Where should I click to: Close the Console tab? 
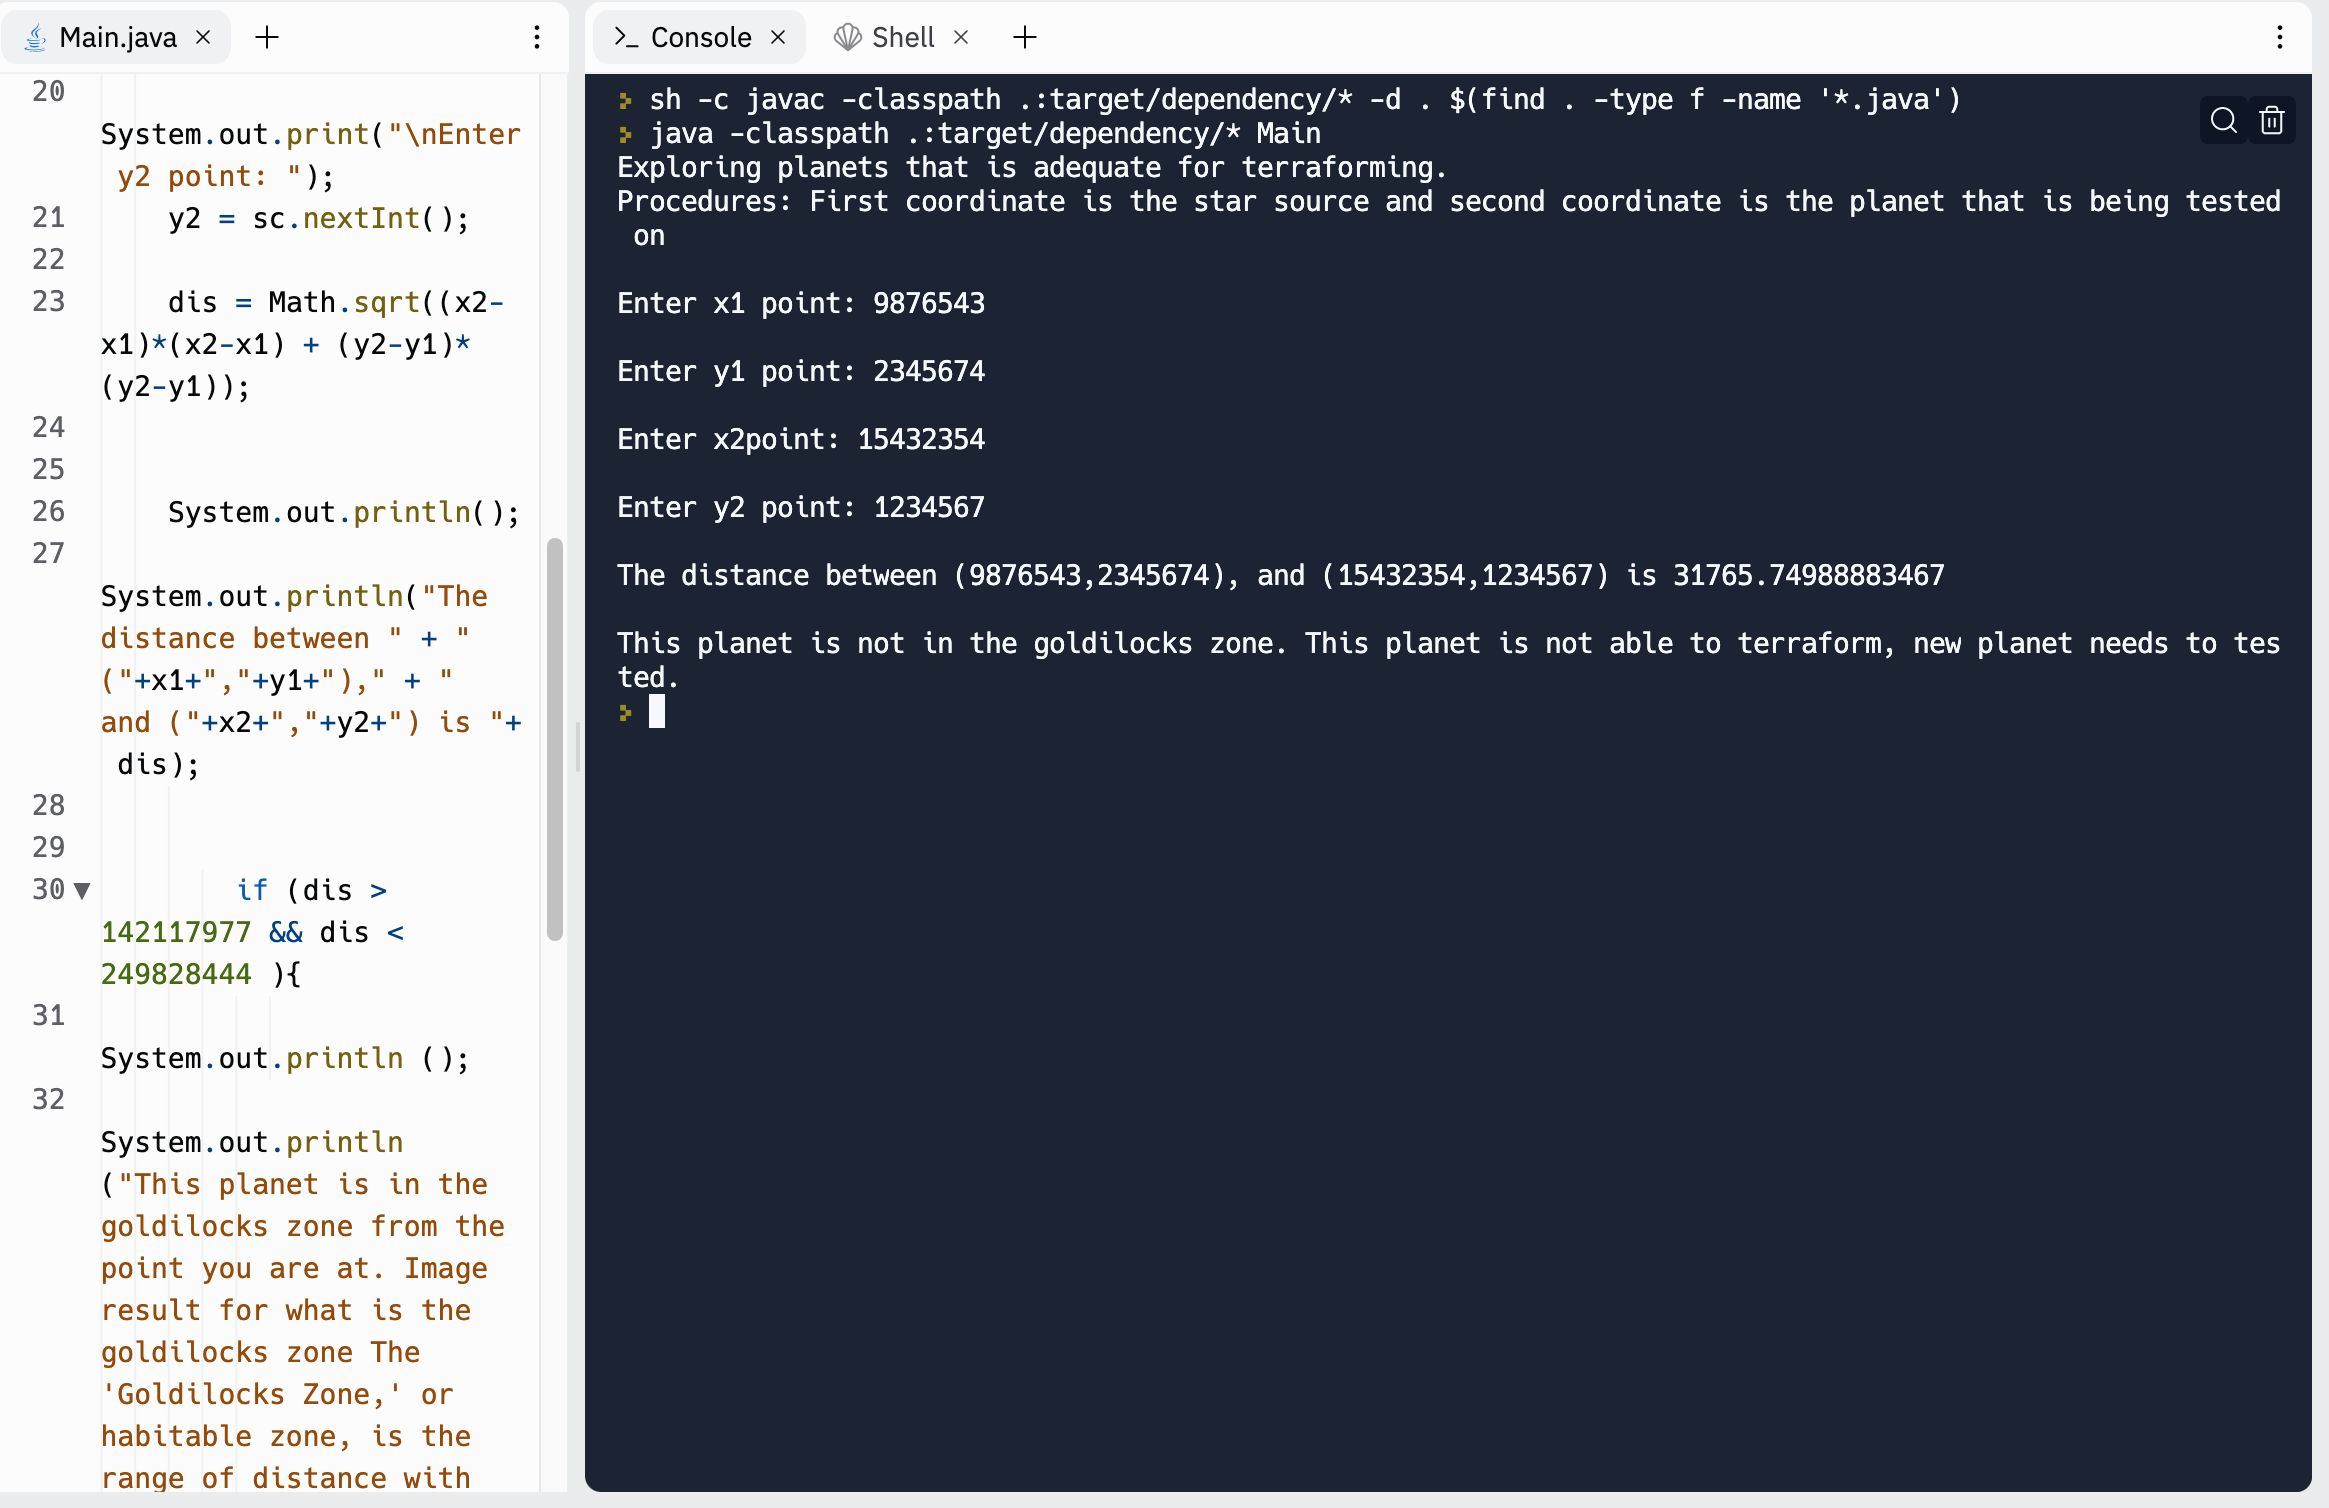point(778,37)
